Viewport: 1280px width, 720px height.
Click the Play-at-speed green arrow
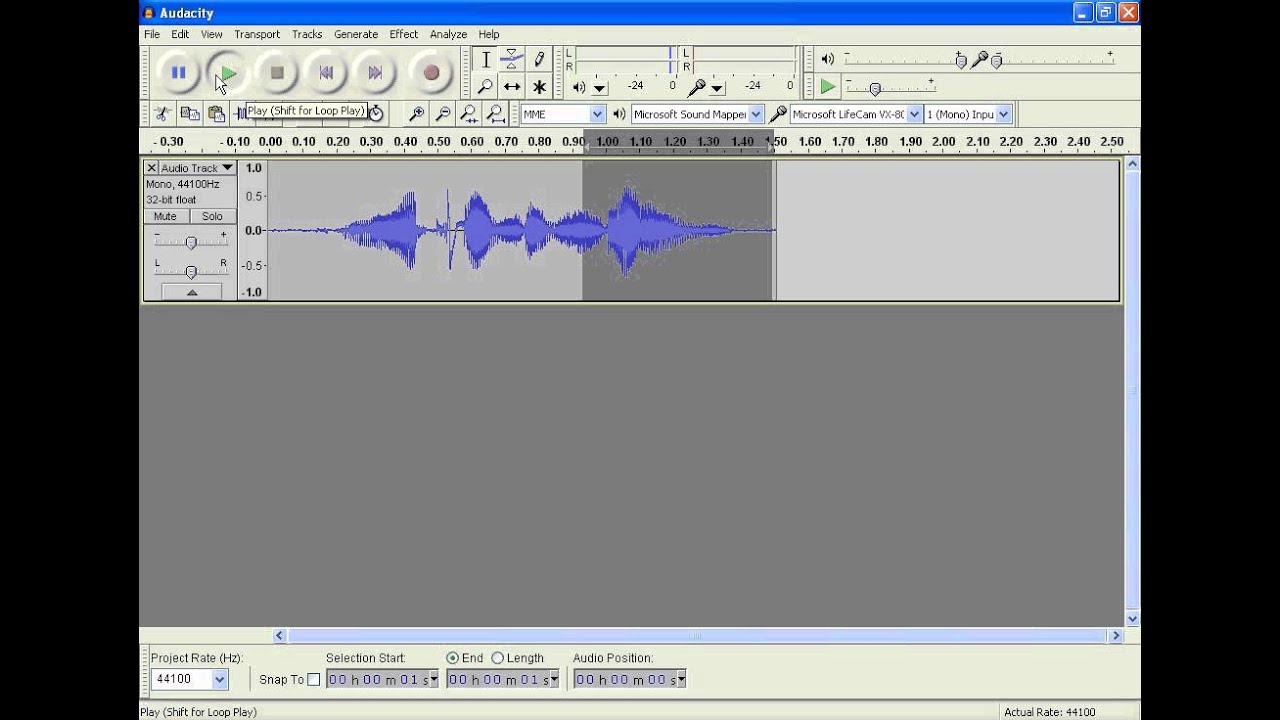tap(828, 87)
